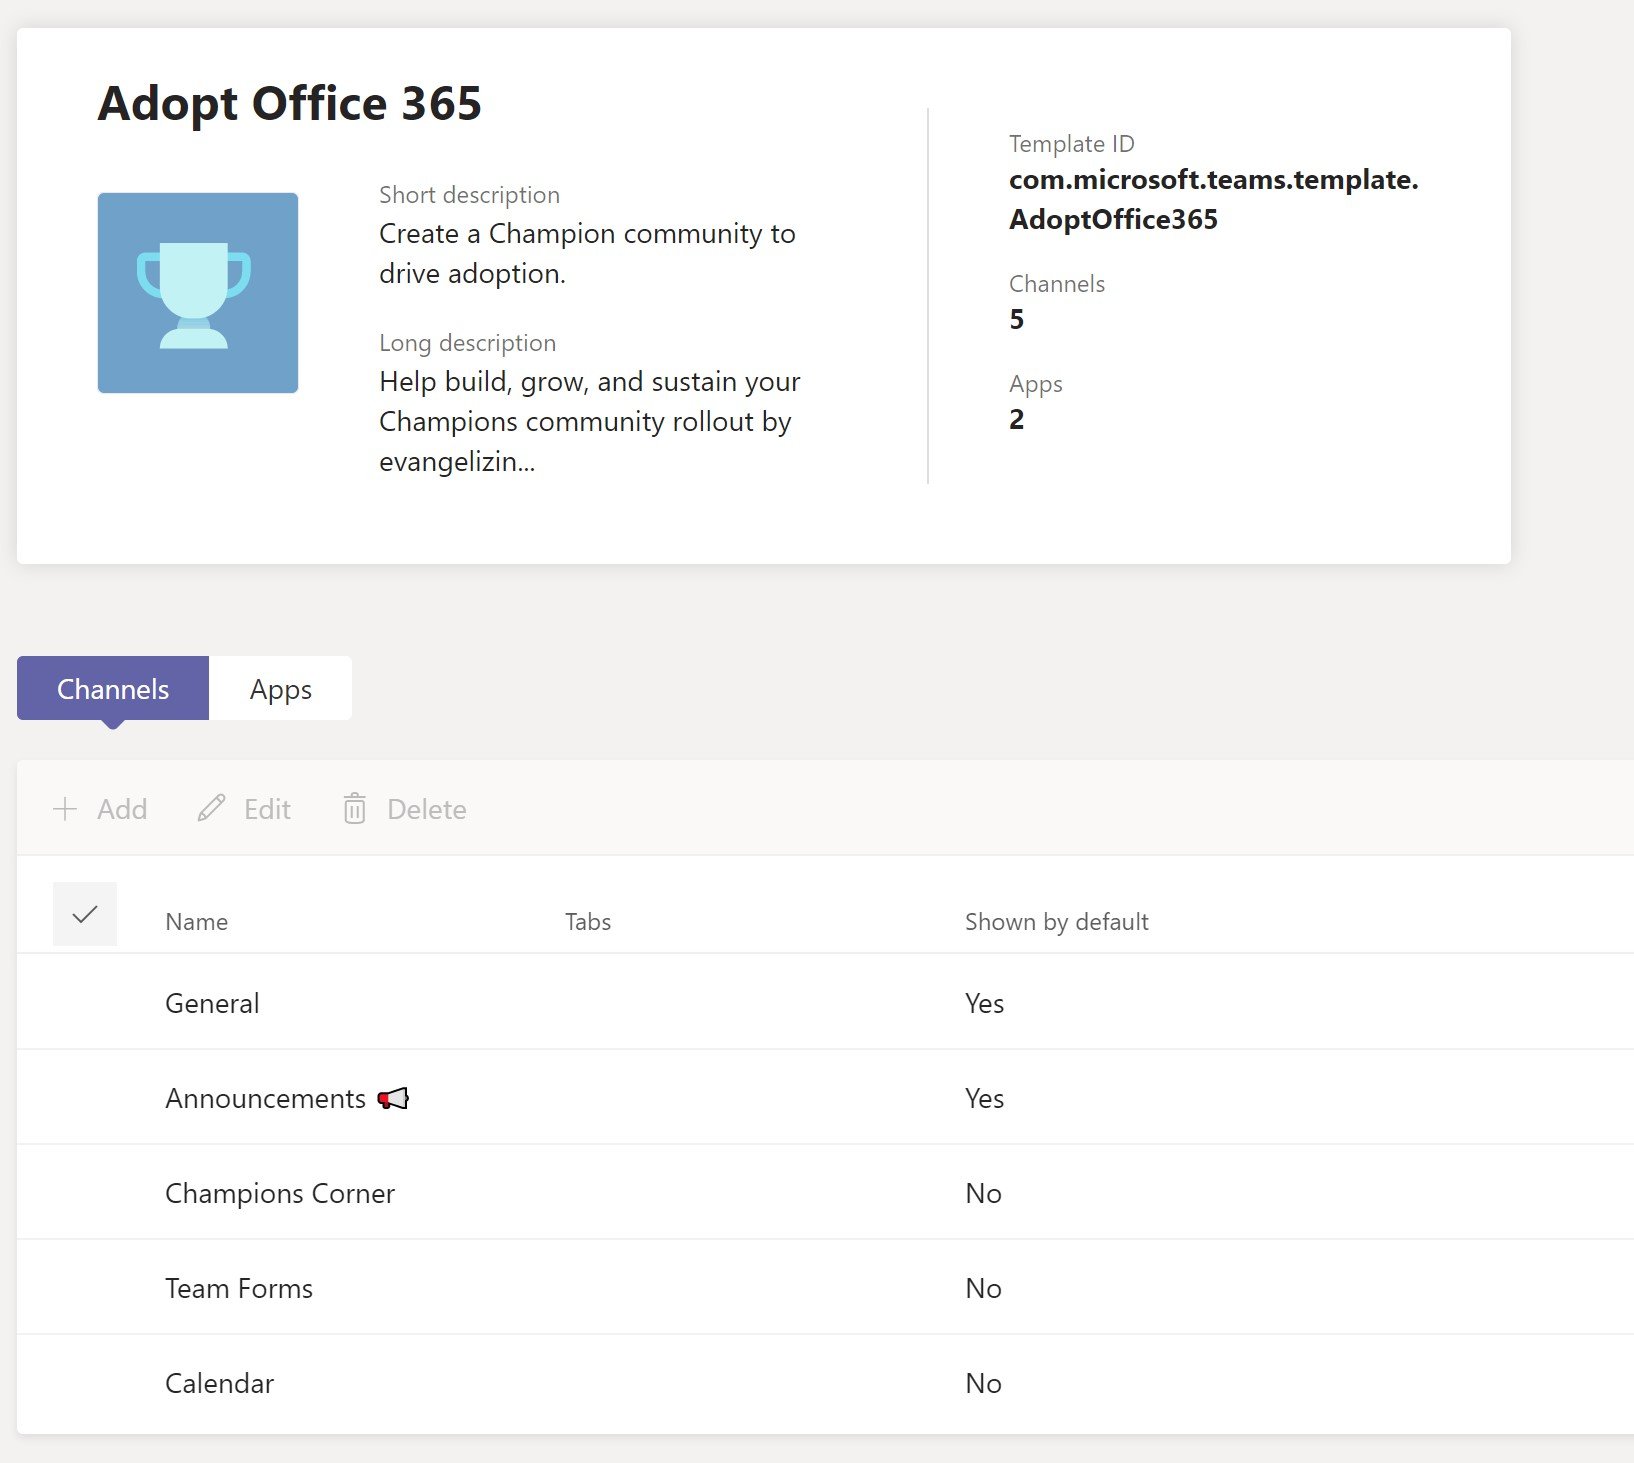The height and width of the screenshot is (1463, 1634).
Task: Select the Channels tab
Action: tap(112, 688)
